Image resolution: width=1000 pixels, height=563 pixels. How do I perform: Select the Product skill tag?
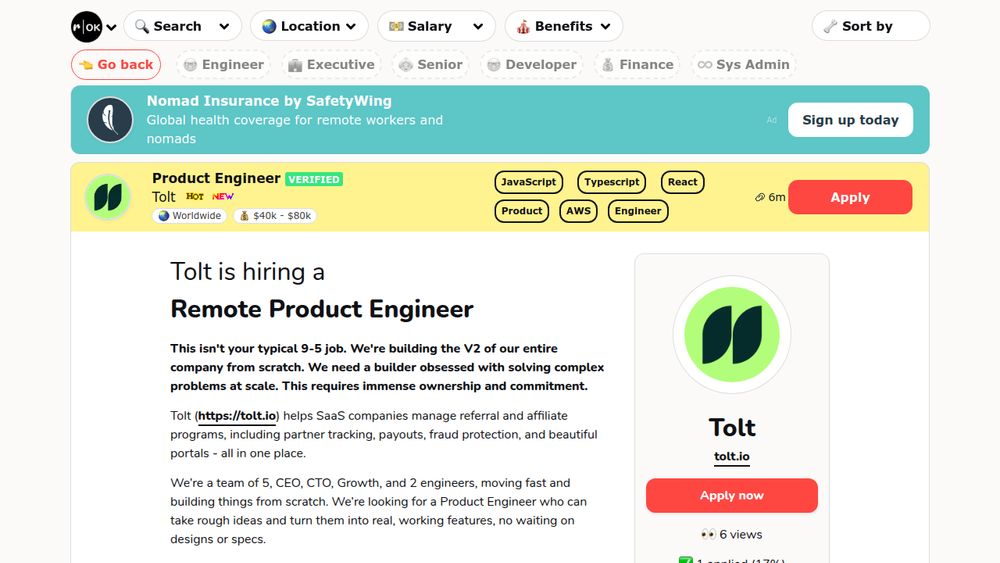tap(522, 211)
